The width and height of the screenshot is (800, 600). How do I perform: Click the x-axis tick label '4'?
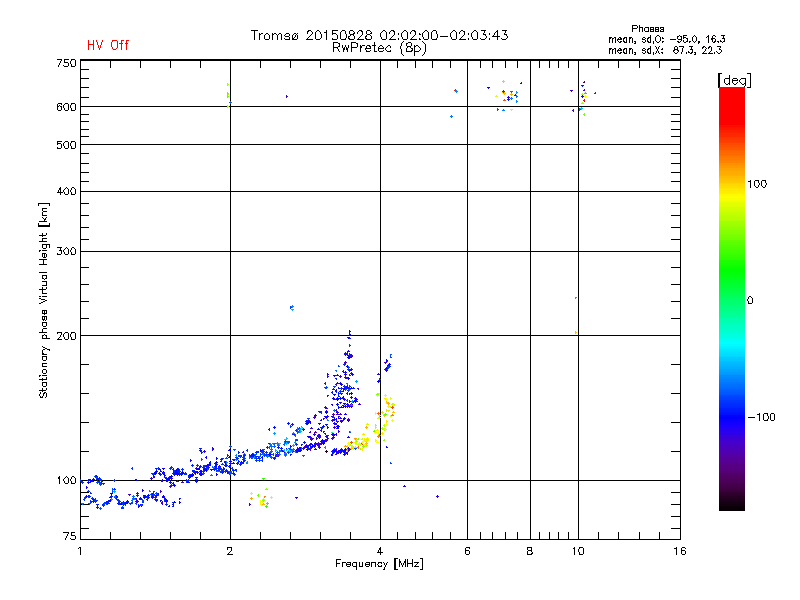pyautogui.click(x=380, y=551)
